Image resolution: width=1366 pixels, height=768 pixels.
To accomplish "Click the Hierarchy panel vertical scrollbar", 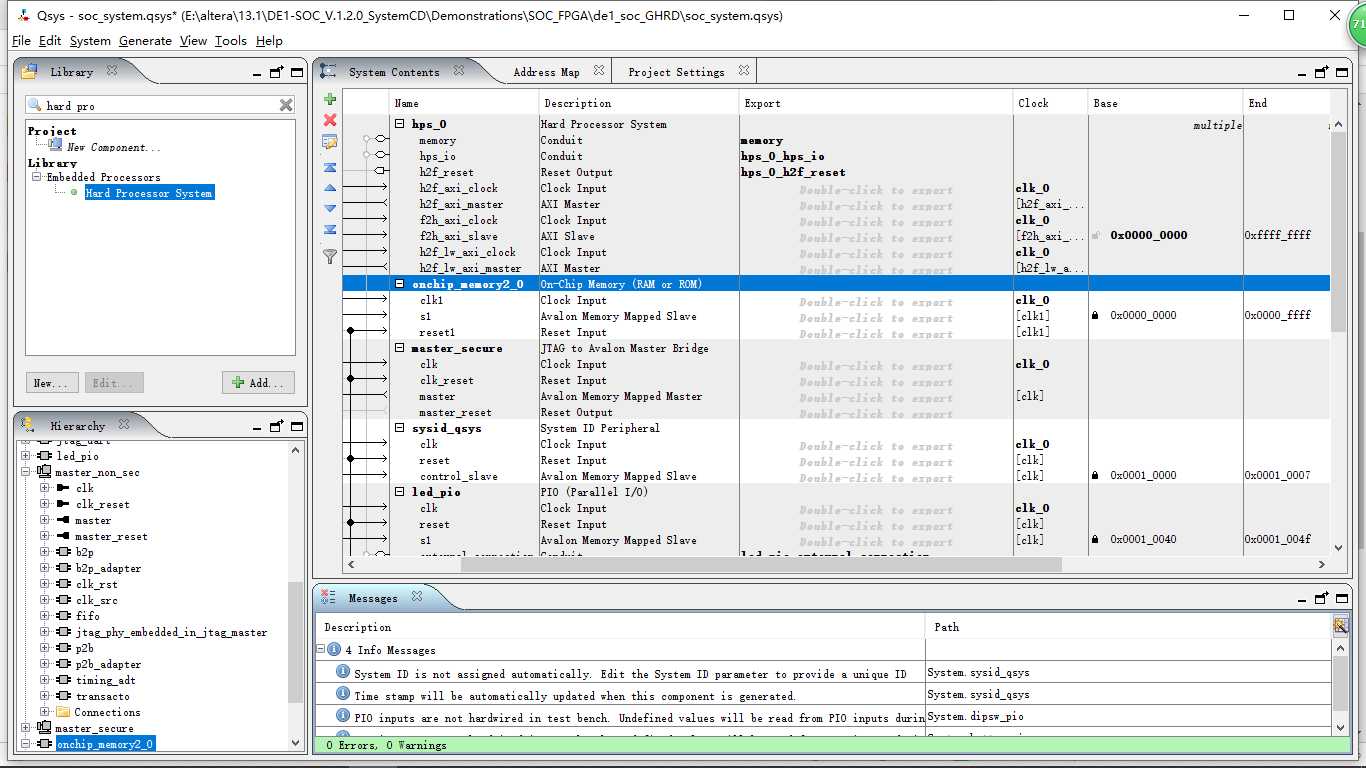I will [x=295, y=642].
